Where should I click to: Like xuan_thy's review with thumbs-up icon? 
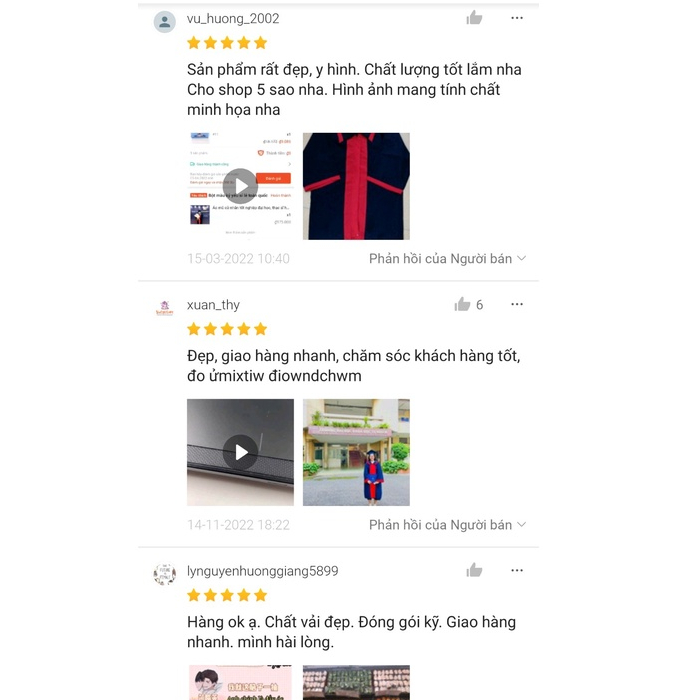click(462, 304)
